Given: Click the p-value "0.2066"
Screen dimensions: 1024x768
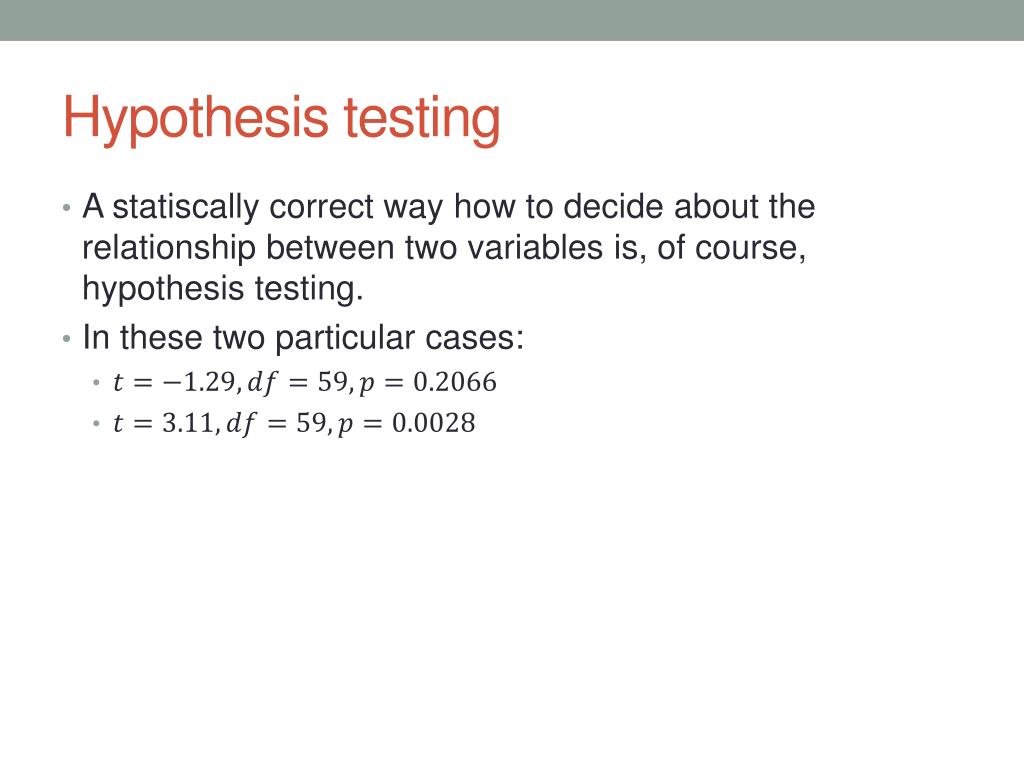Looking at the screenshot, I should click(x=455, y=383).
